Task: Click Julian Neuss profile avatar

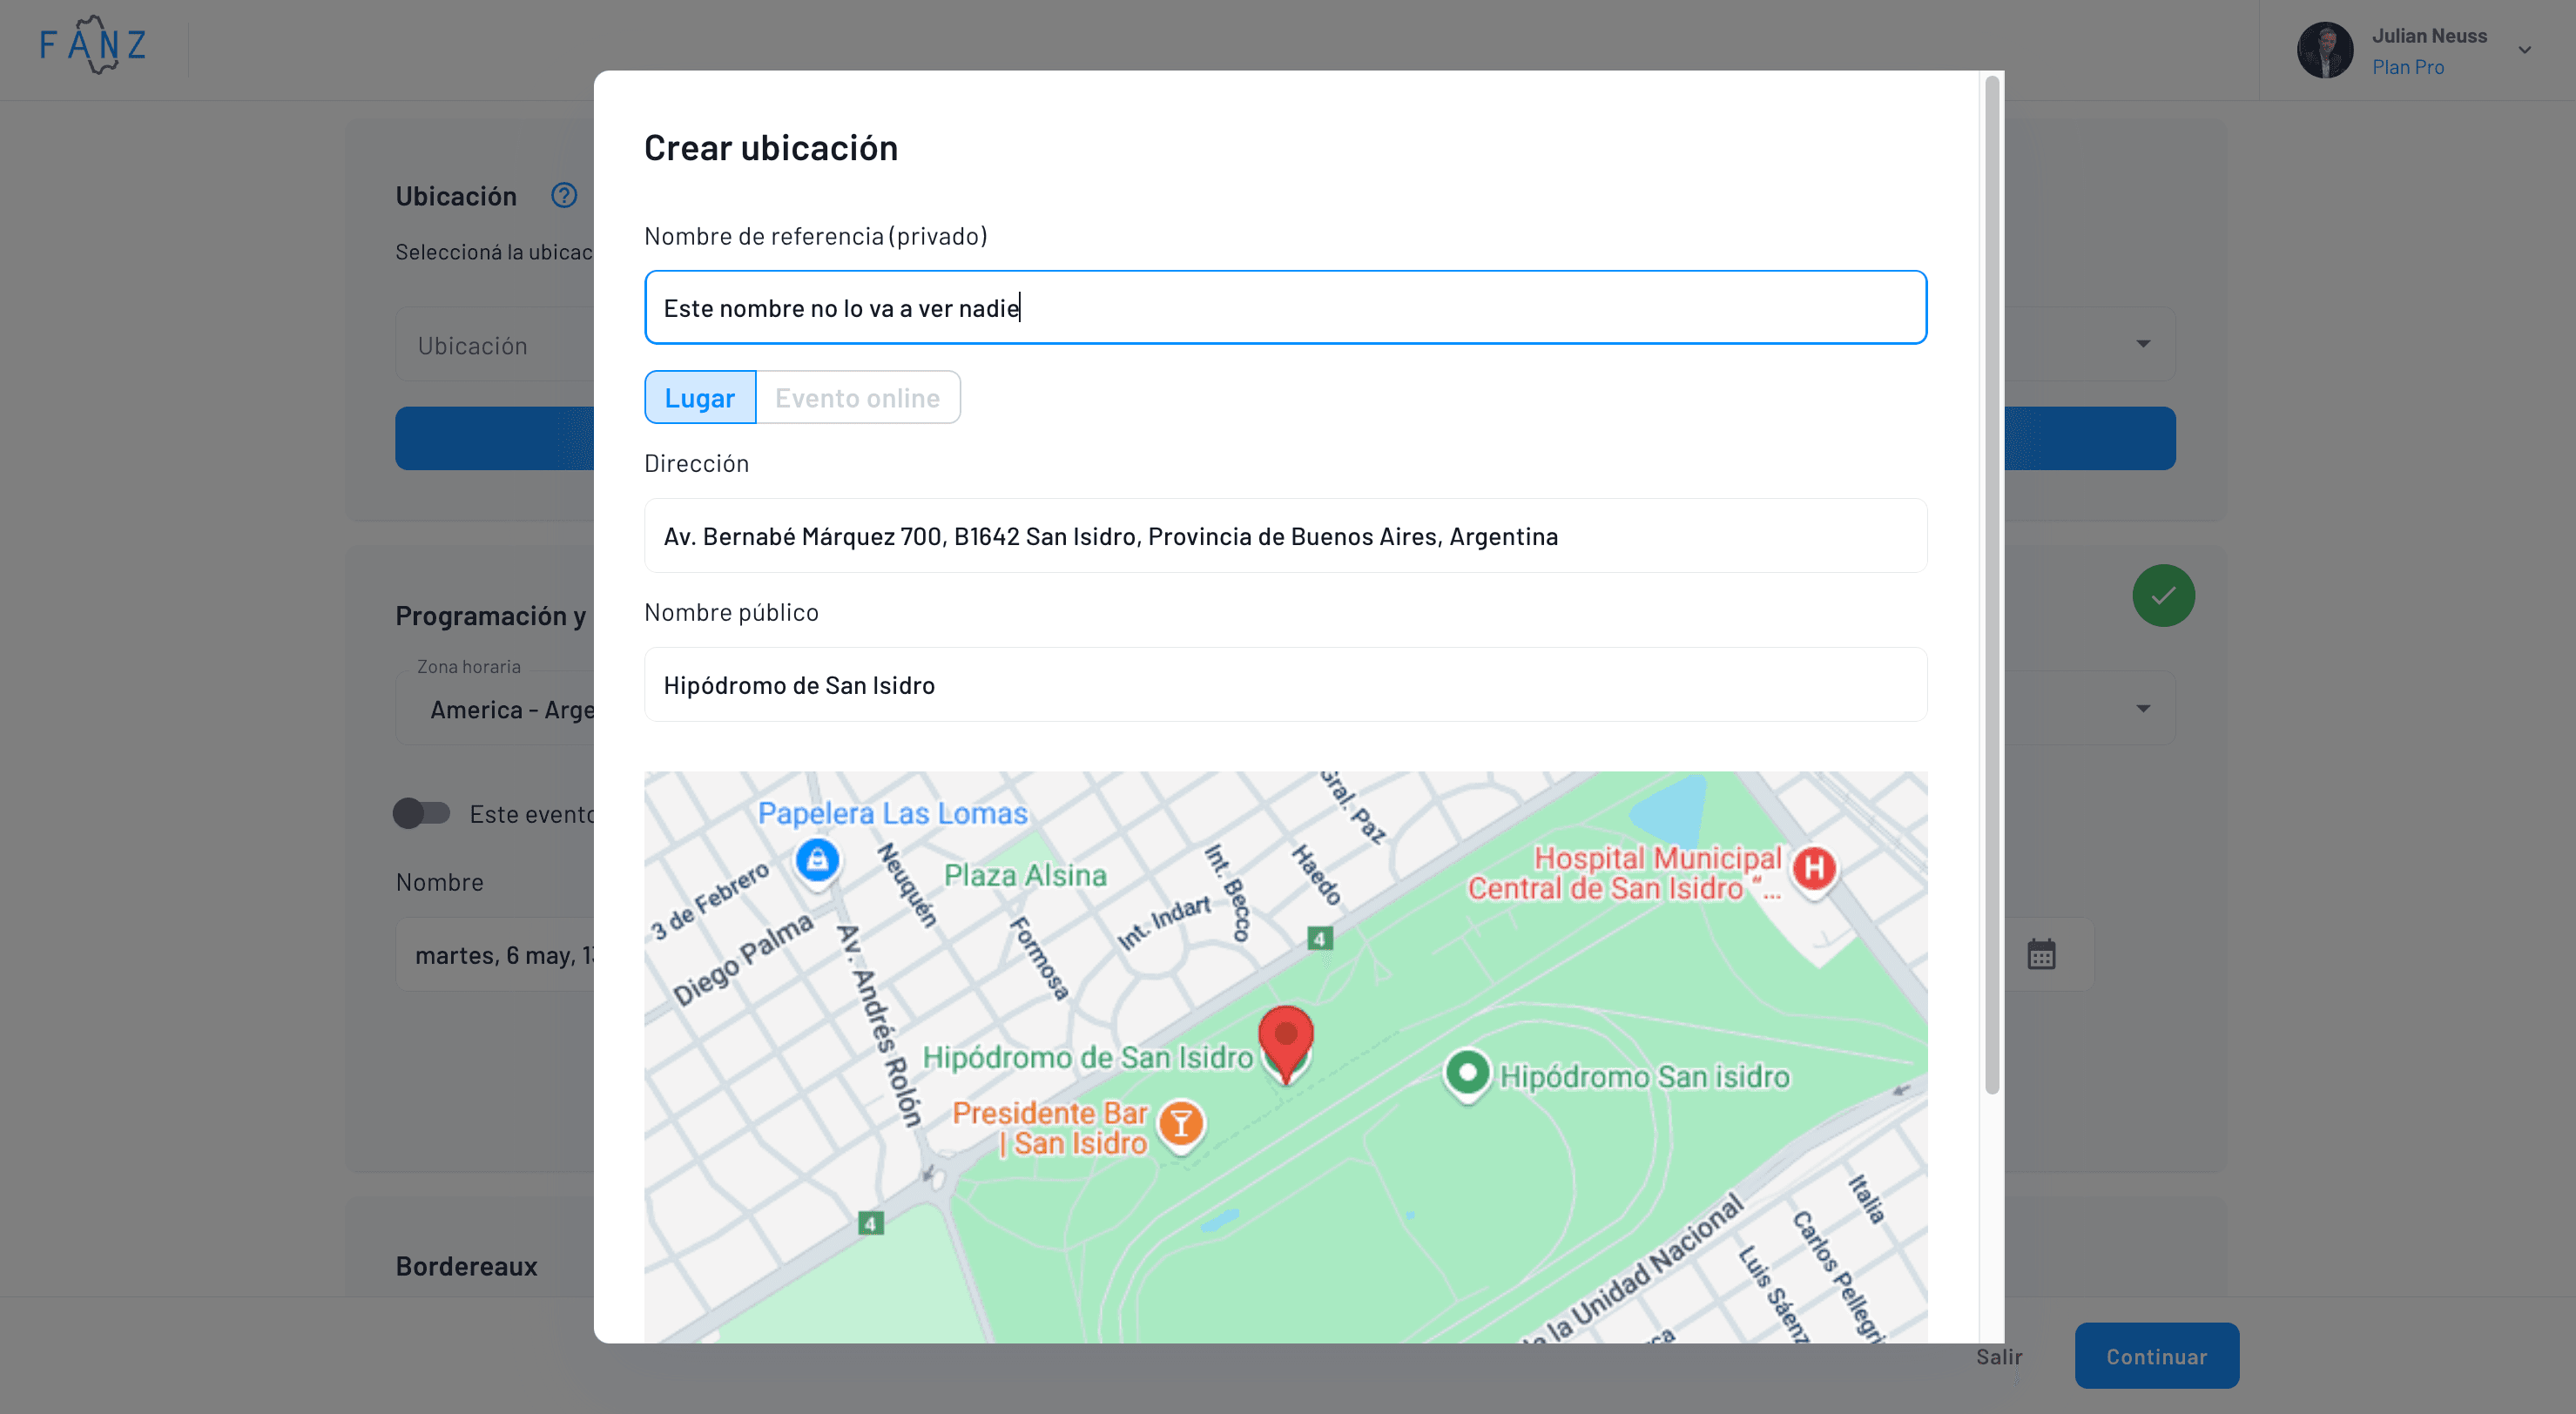Action: click(2324, 49)
